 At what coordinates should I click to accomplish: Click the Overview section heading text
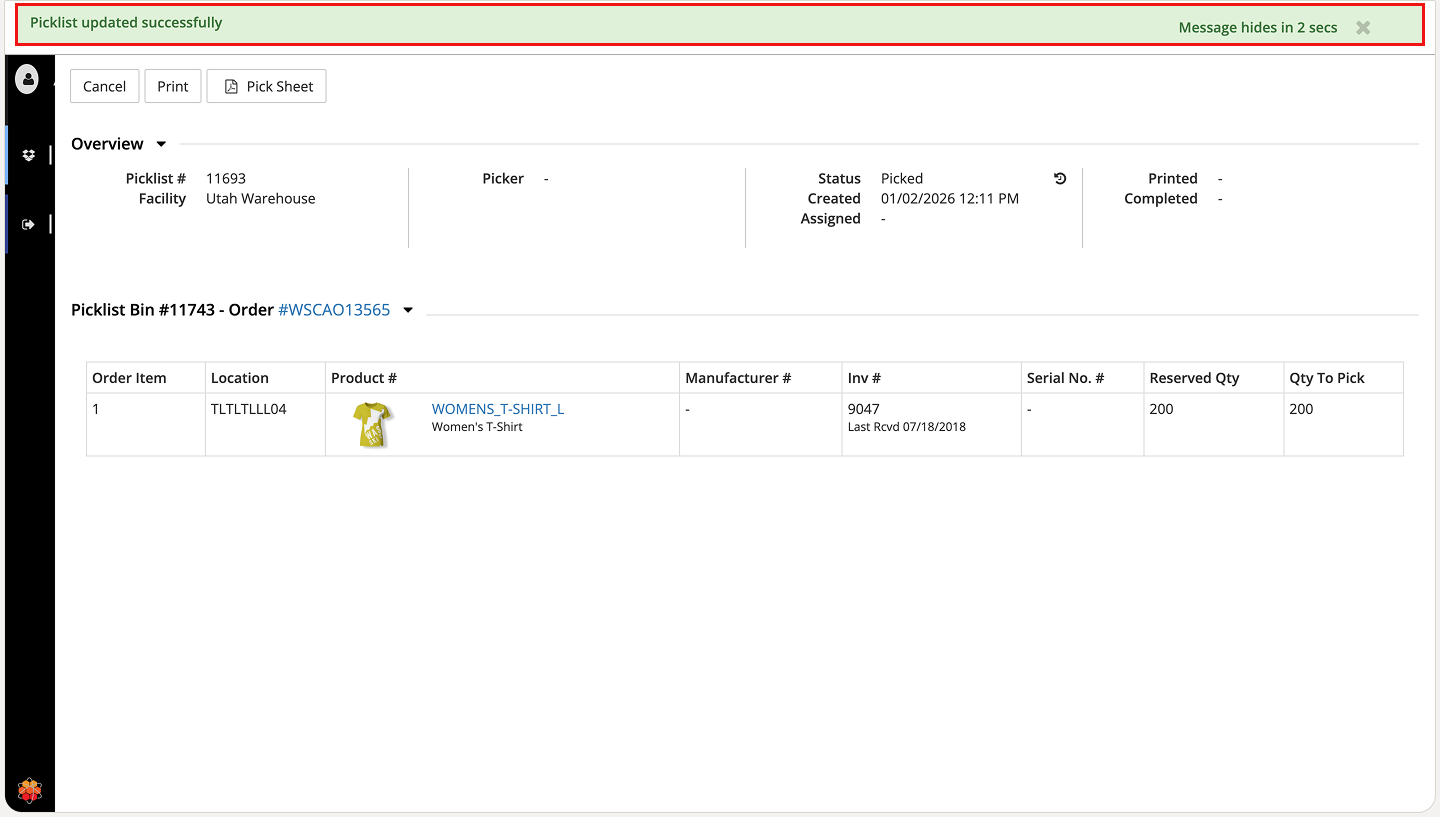[107, 144]
